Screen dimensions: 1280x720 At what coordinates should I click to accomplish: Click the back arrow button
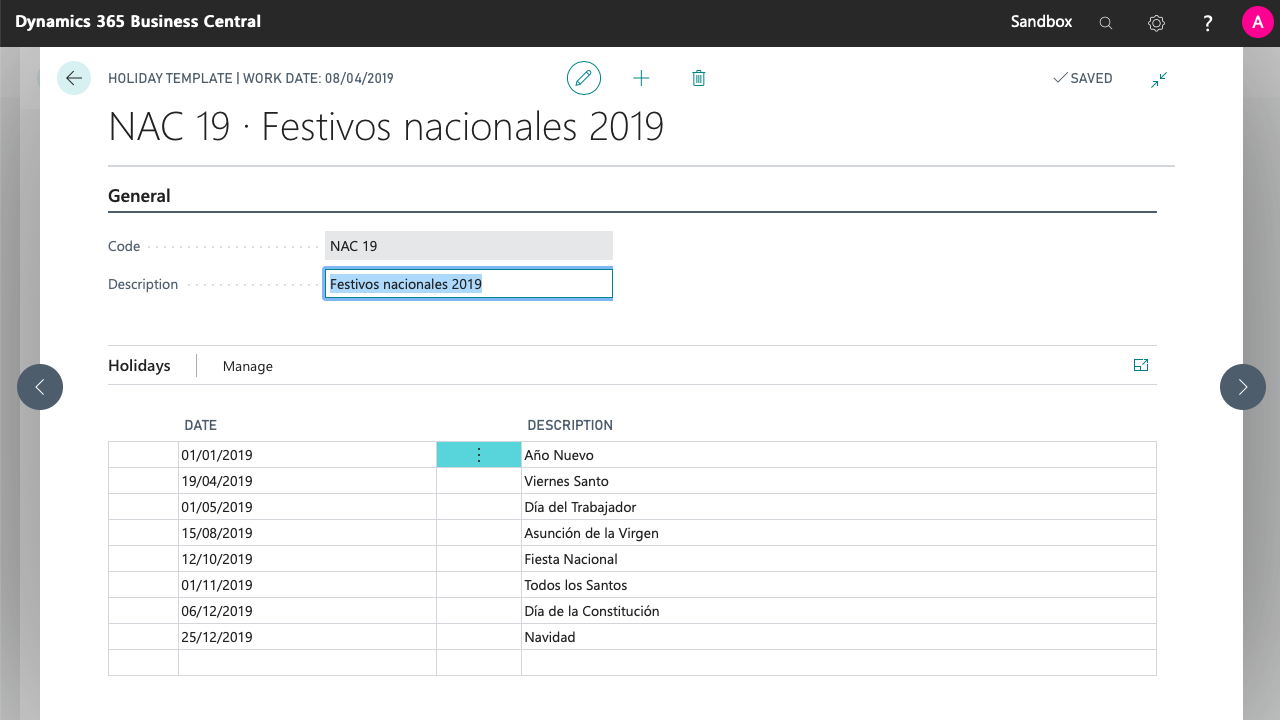tap(74, 78)
